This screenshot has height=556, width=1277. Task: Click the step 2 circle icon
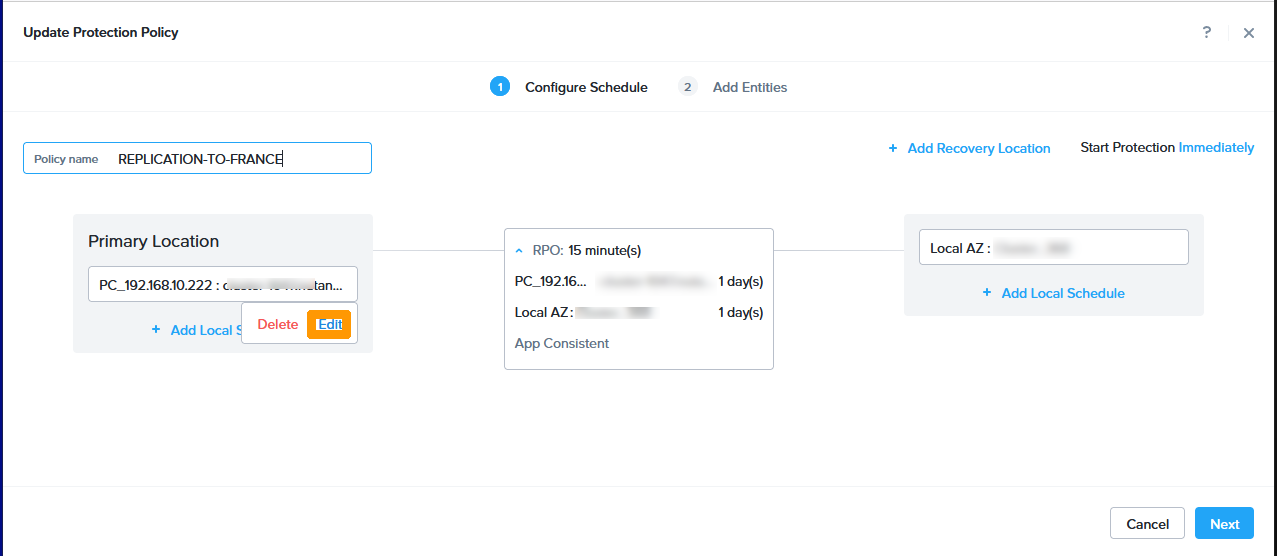[687, 87]
